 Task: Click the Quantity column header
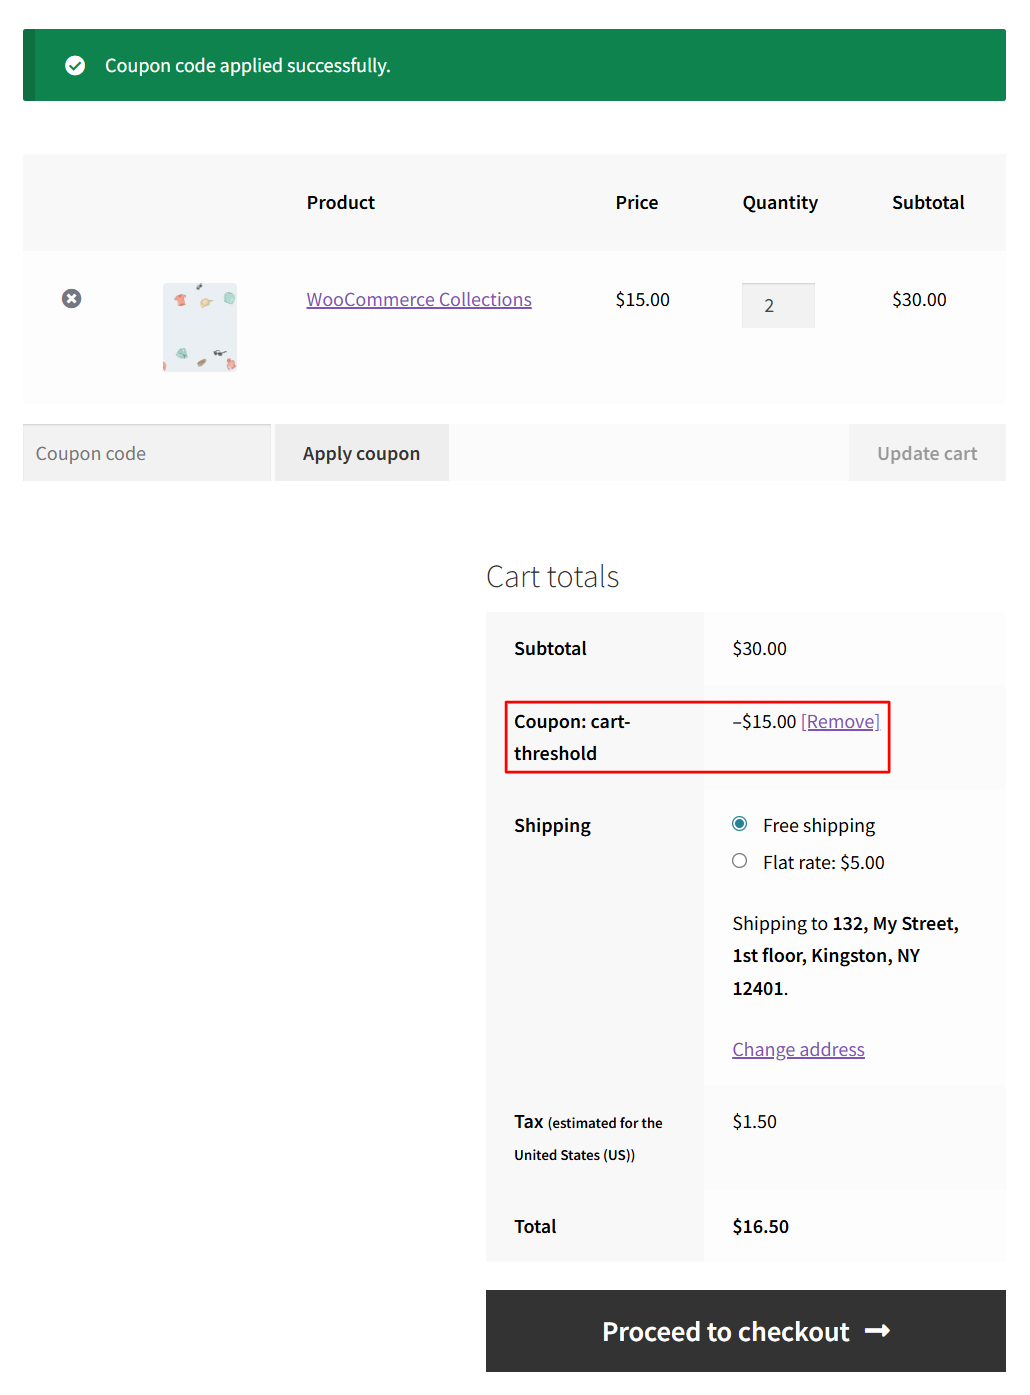coord(780,203)
